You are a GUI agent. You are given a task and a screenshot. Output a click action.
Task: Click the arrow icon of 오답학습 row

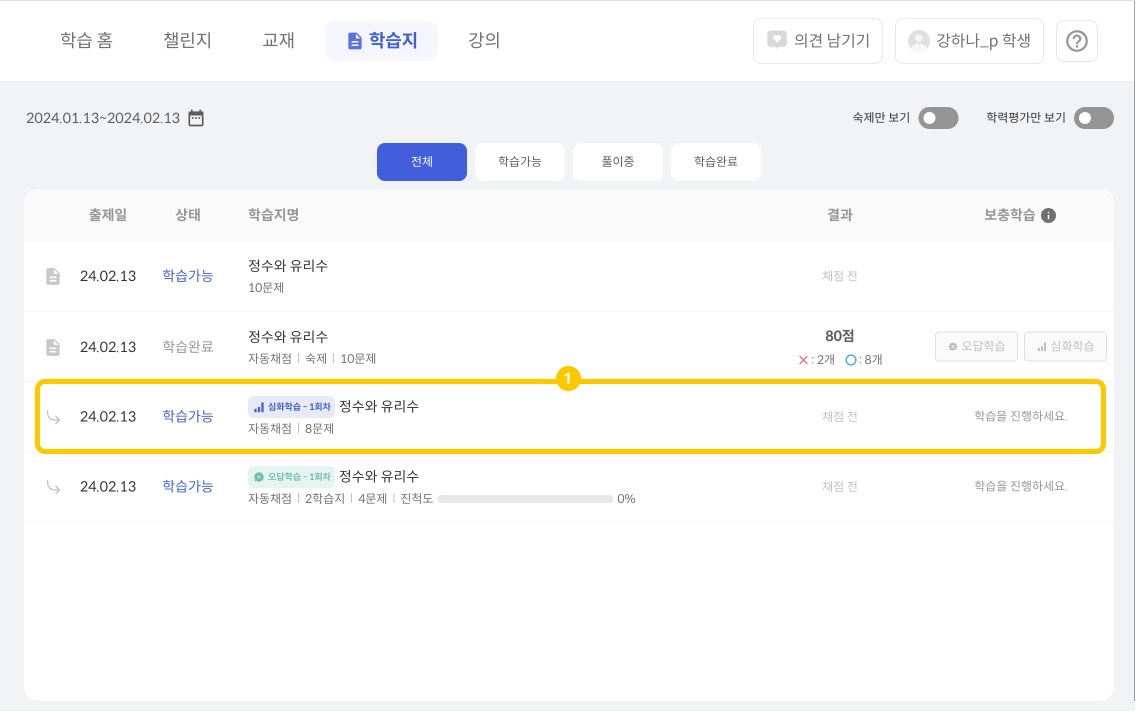[53, 487]
